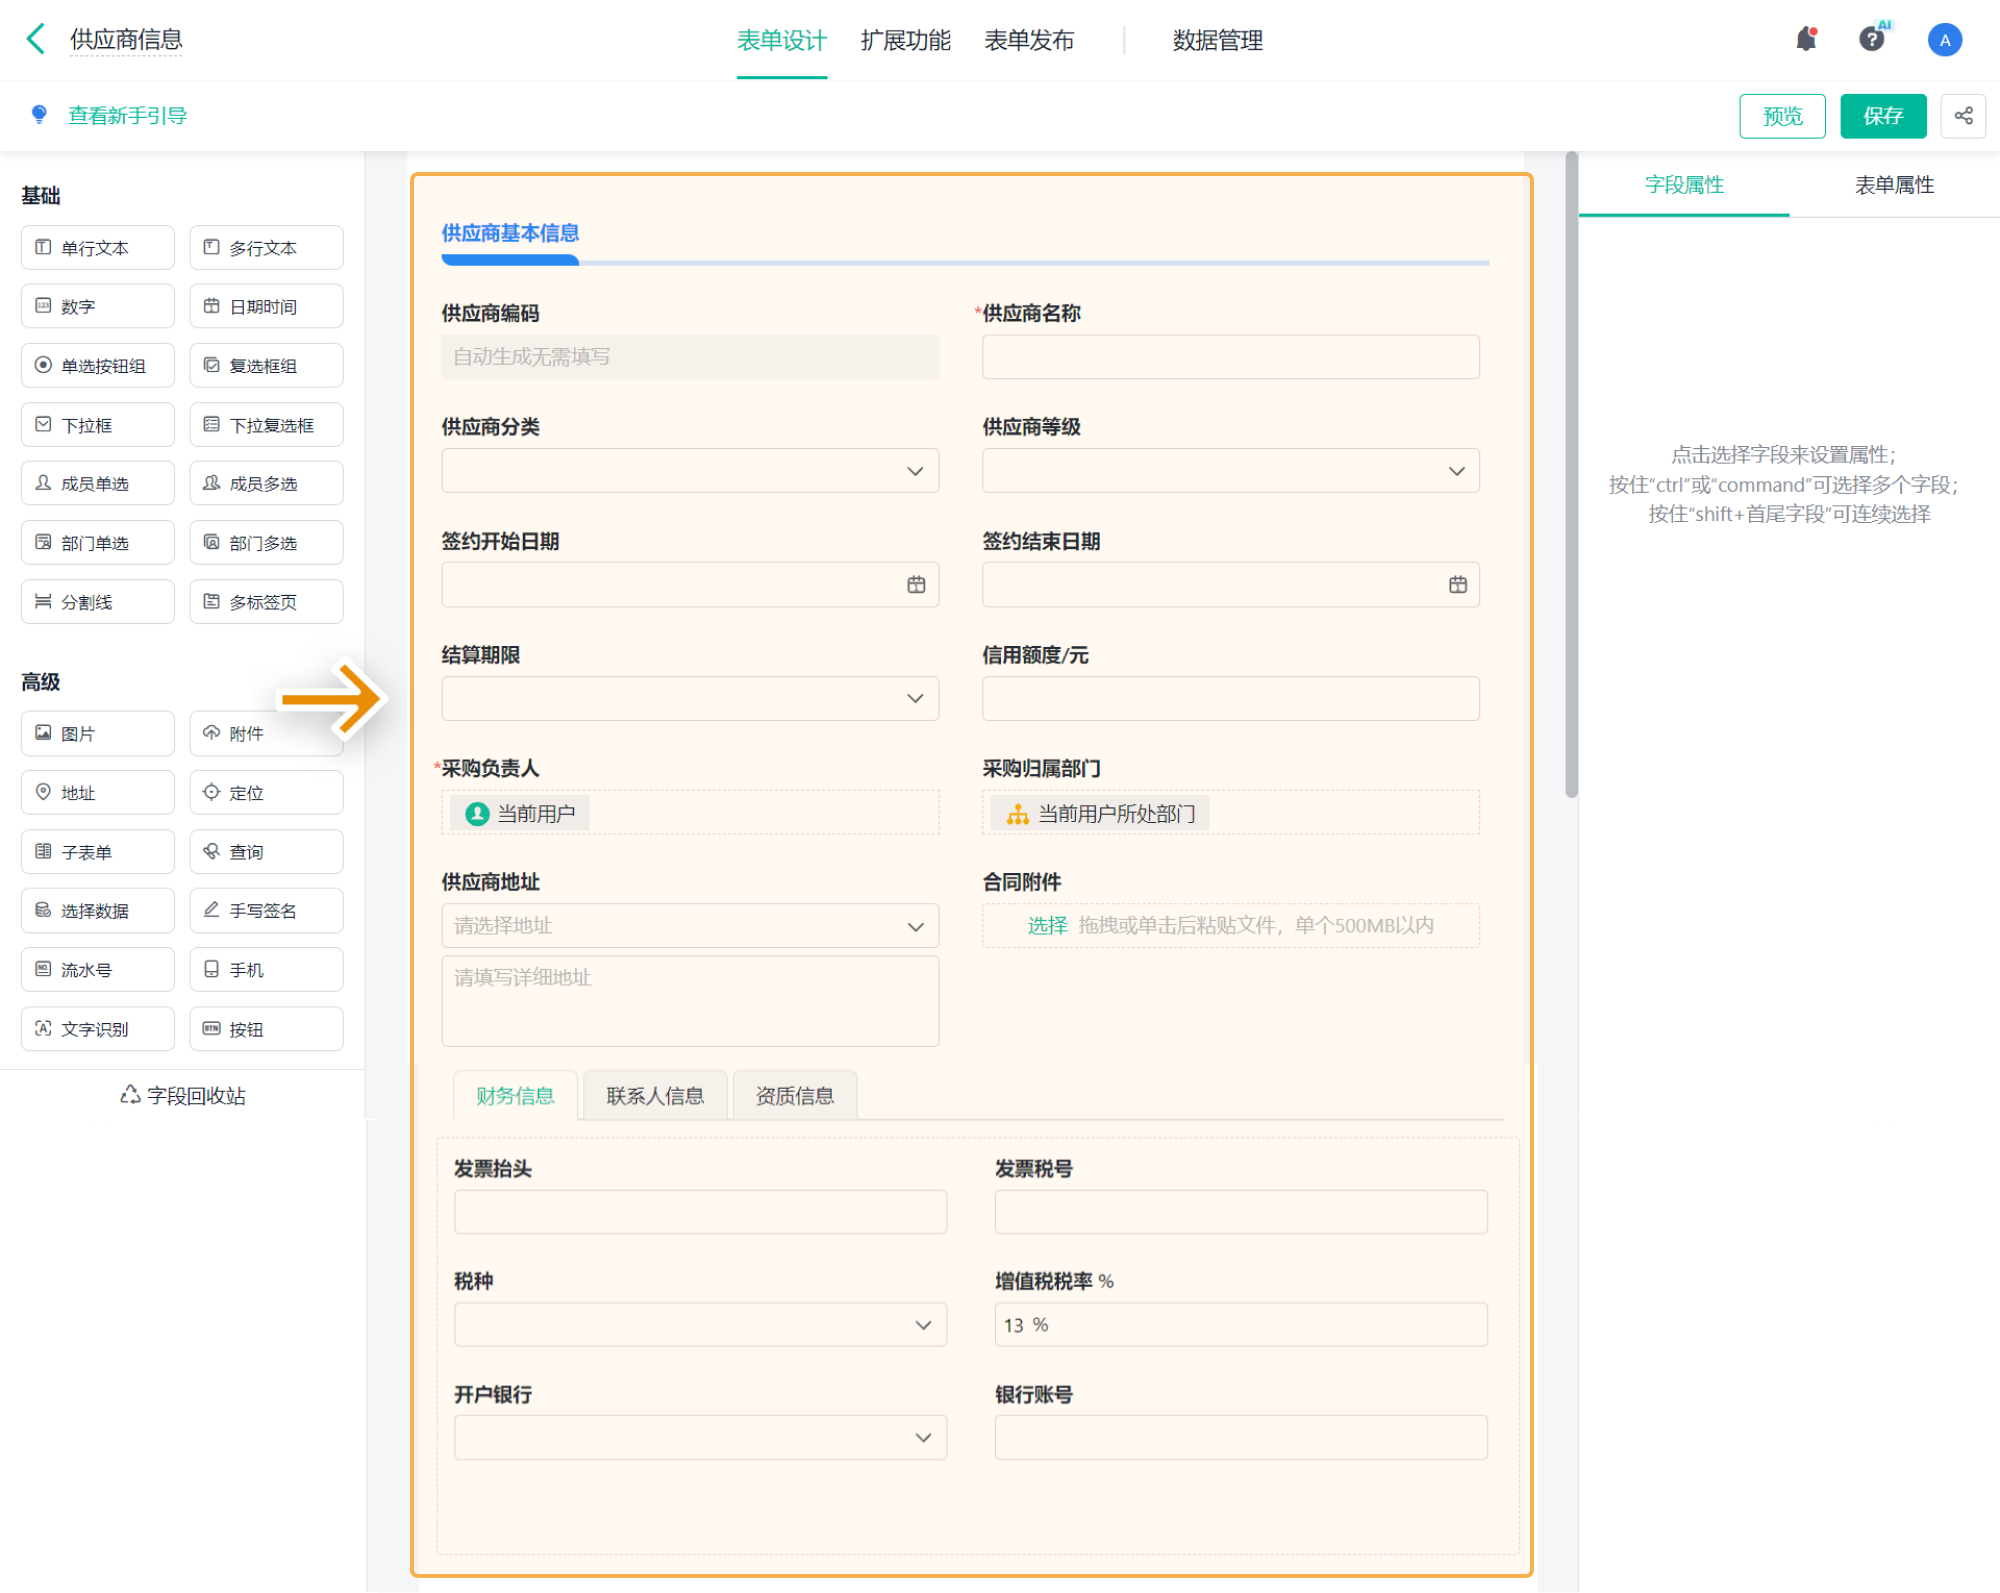Switch to the 联系人信息 tab
Screen dimensions: 2000x1593
655,1096
